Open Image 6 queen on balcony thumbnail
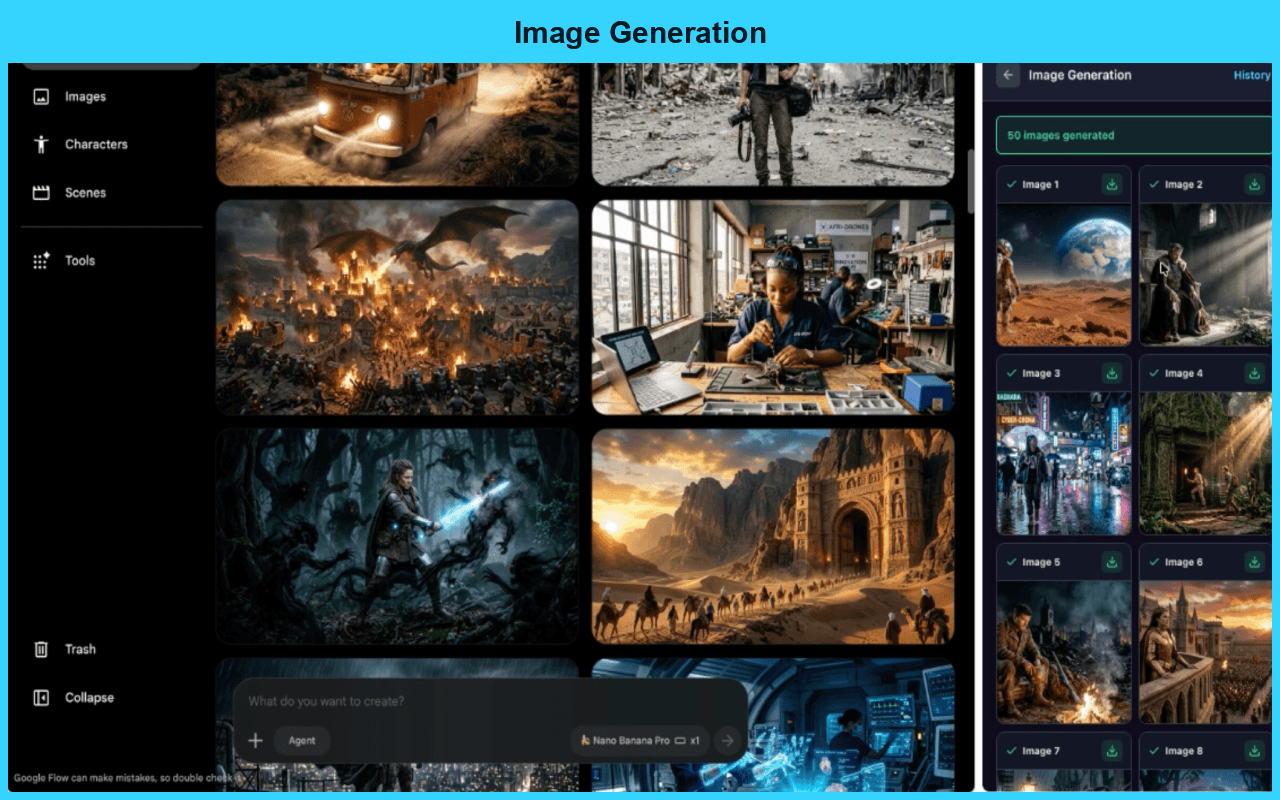This screenshot has height=800, width=1280. click(1206, 652)
